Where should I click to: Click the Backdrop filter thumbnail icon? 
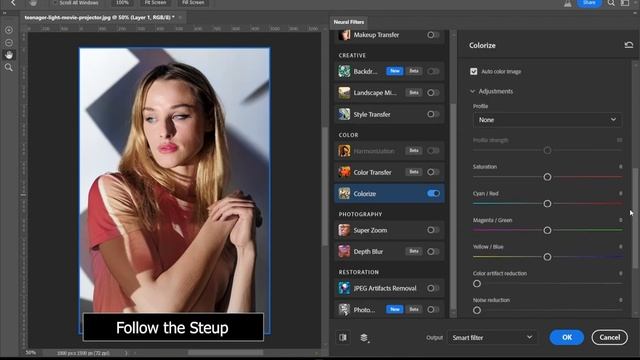(344, 71)
